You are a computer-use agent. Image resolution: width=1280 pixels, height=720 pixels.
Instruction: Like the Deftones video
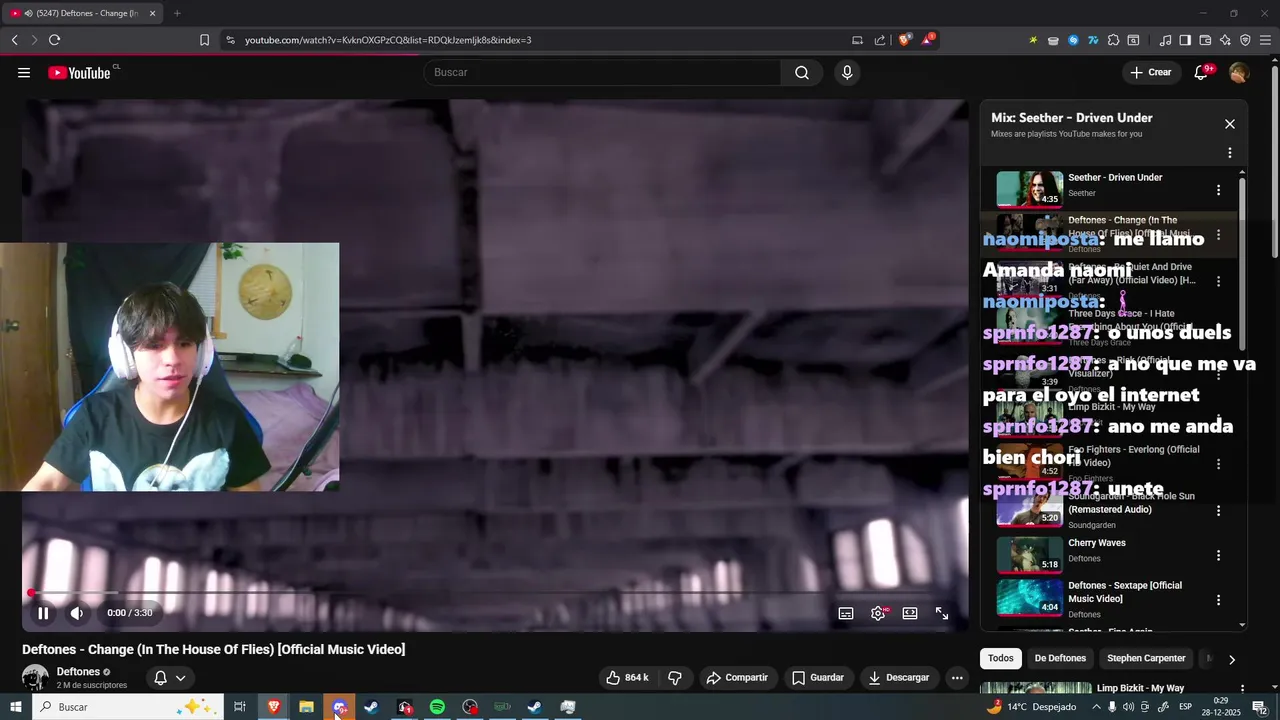pyautogui.click(x=626, y=677)
